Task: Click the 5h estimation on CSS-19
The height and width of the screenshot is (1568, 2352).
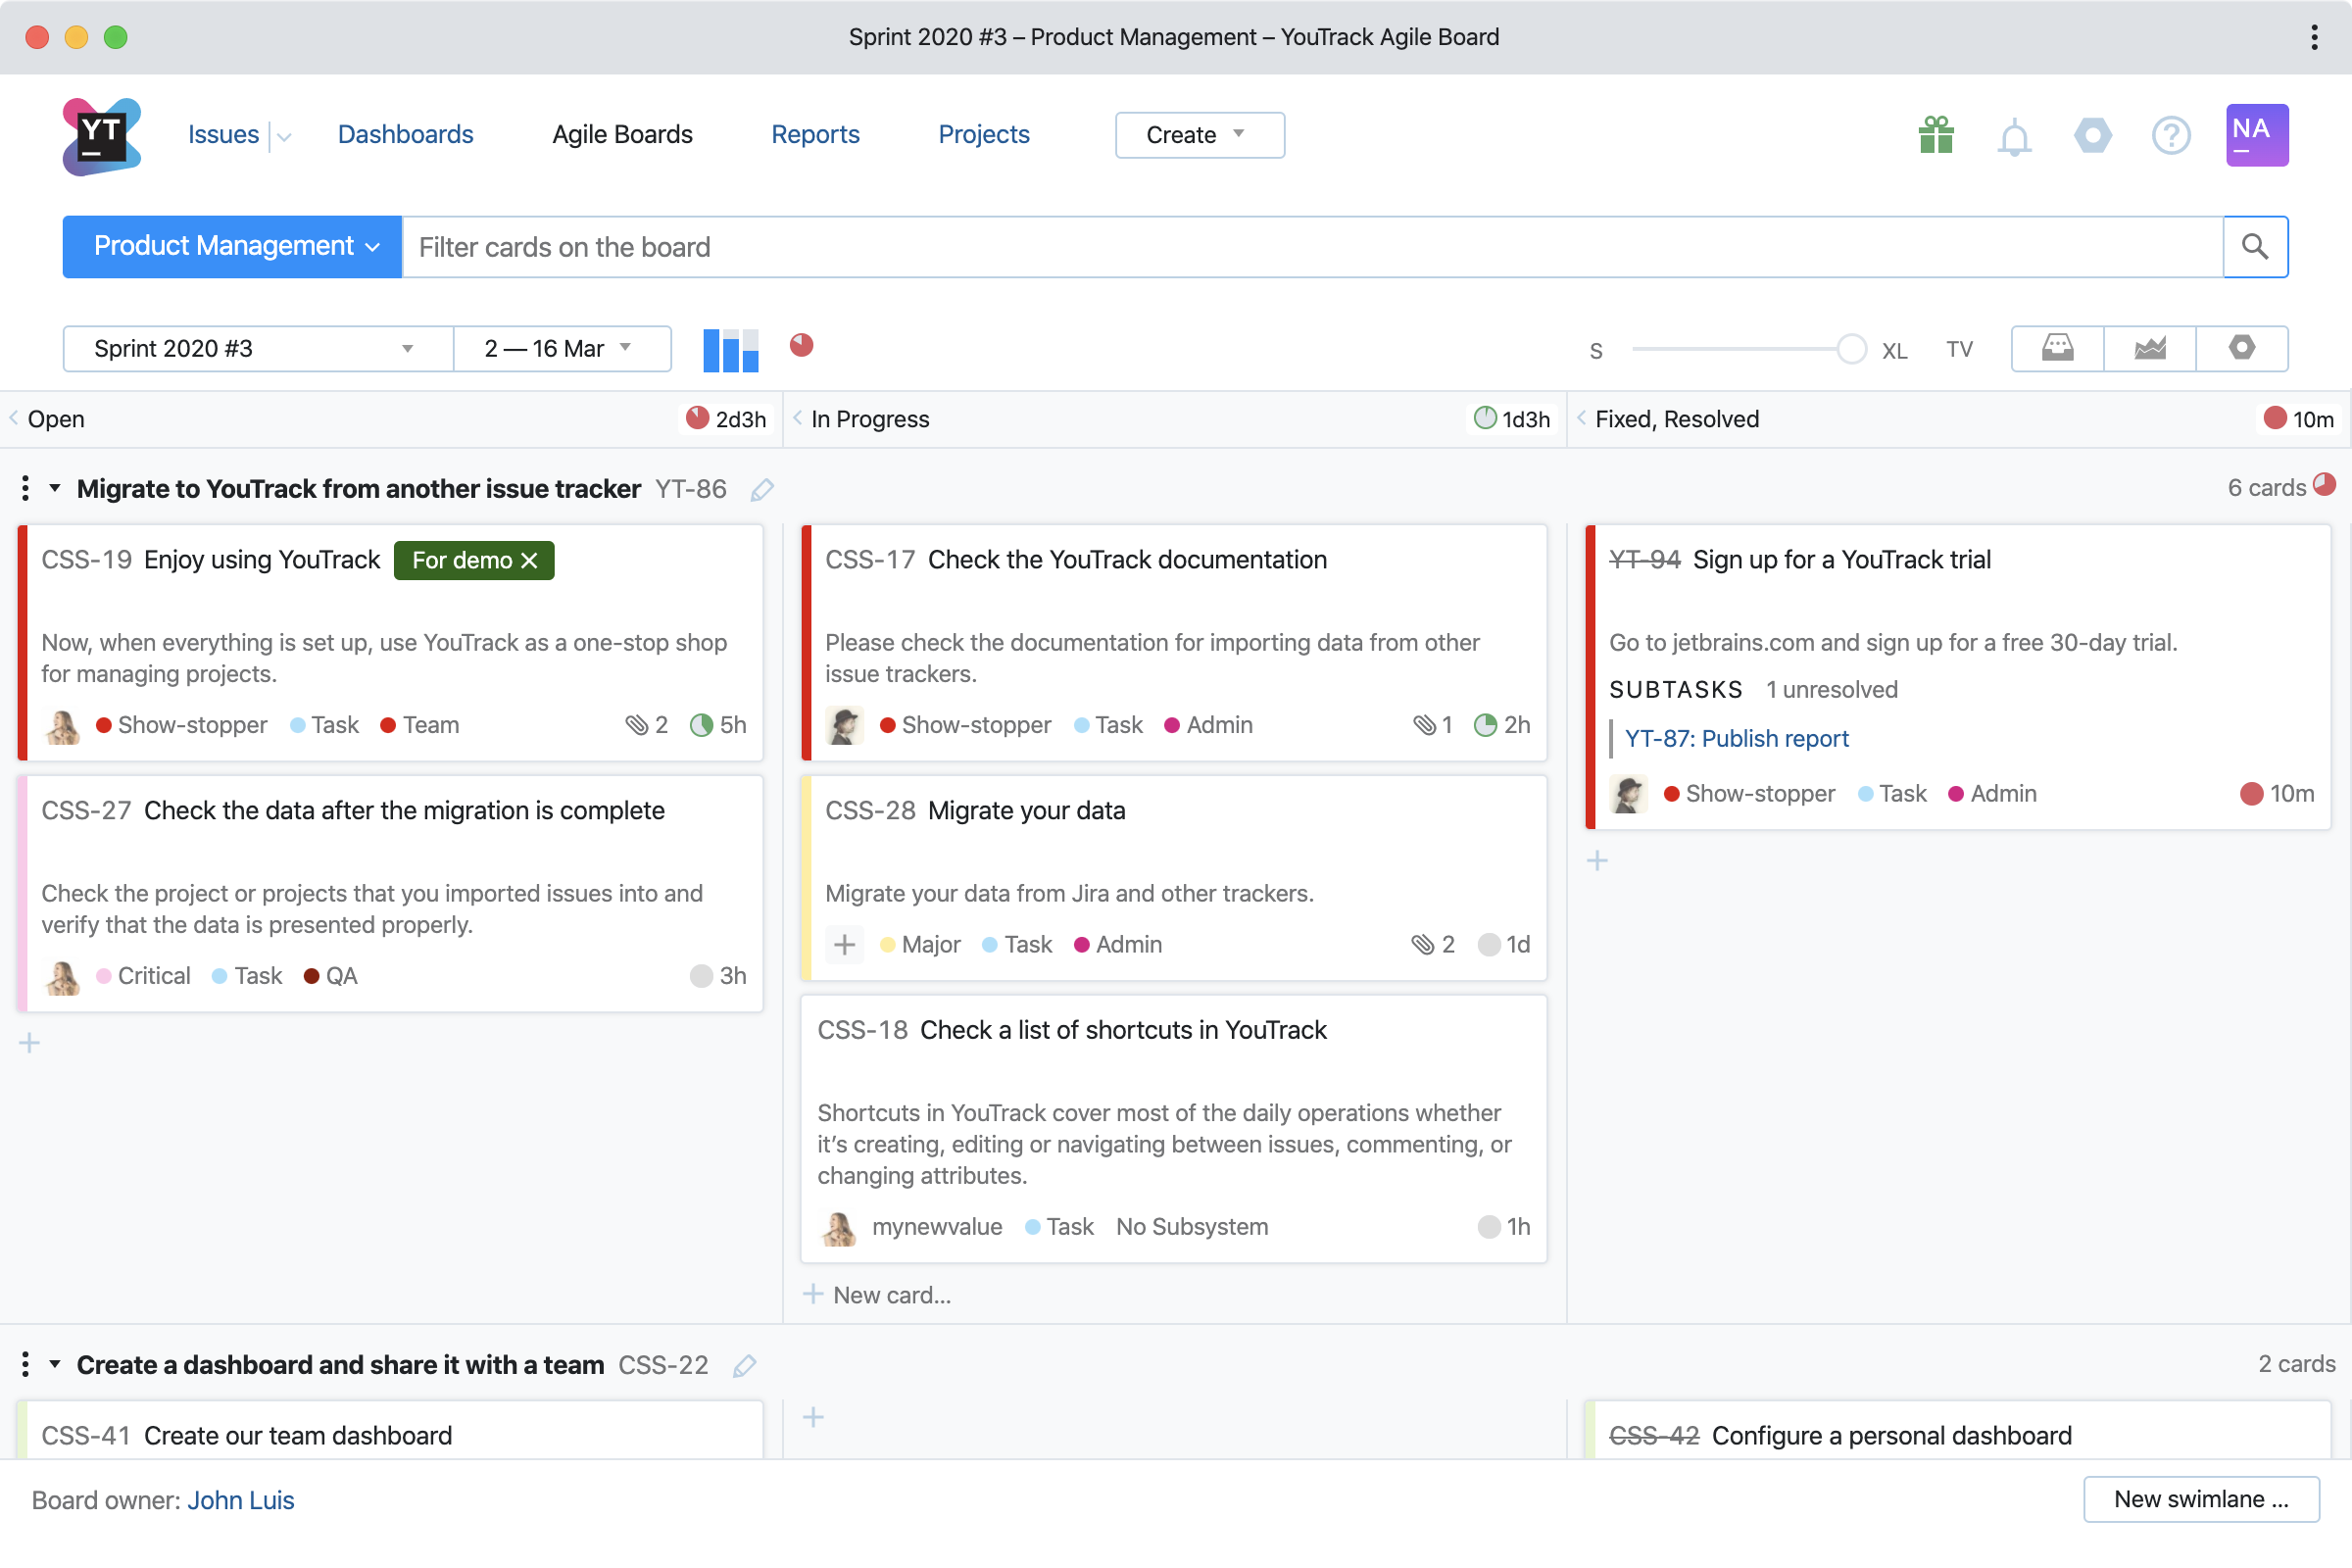Action: point(718,725)
